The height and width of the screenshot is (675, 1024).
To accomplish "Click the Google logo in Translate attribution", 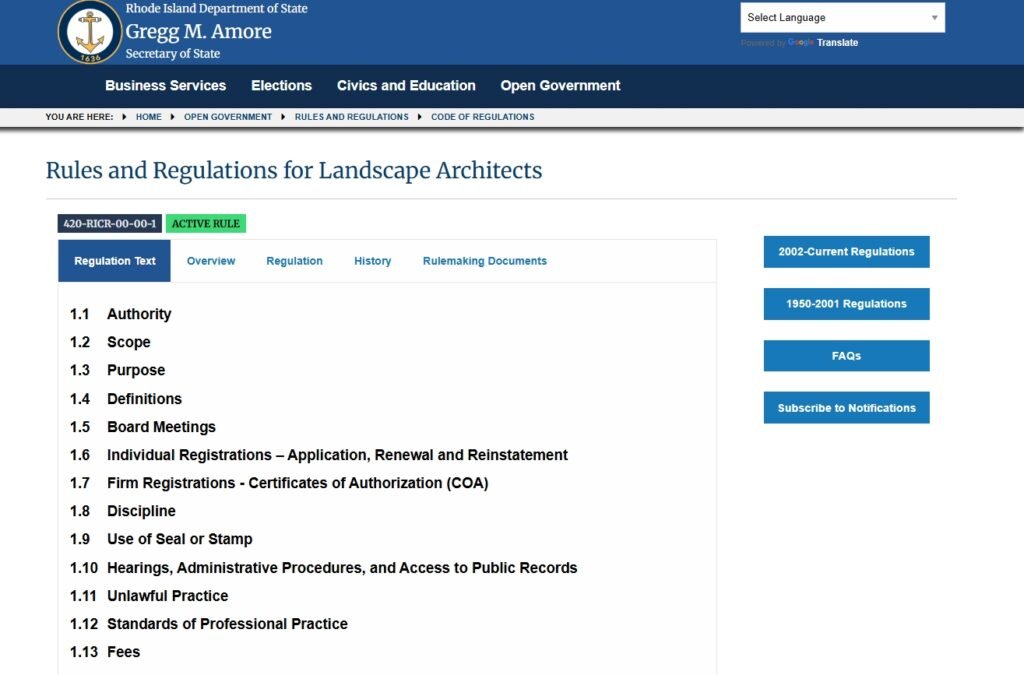I will [801, 43].
